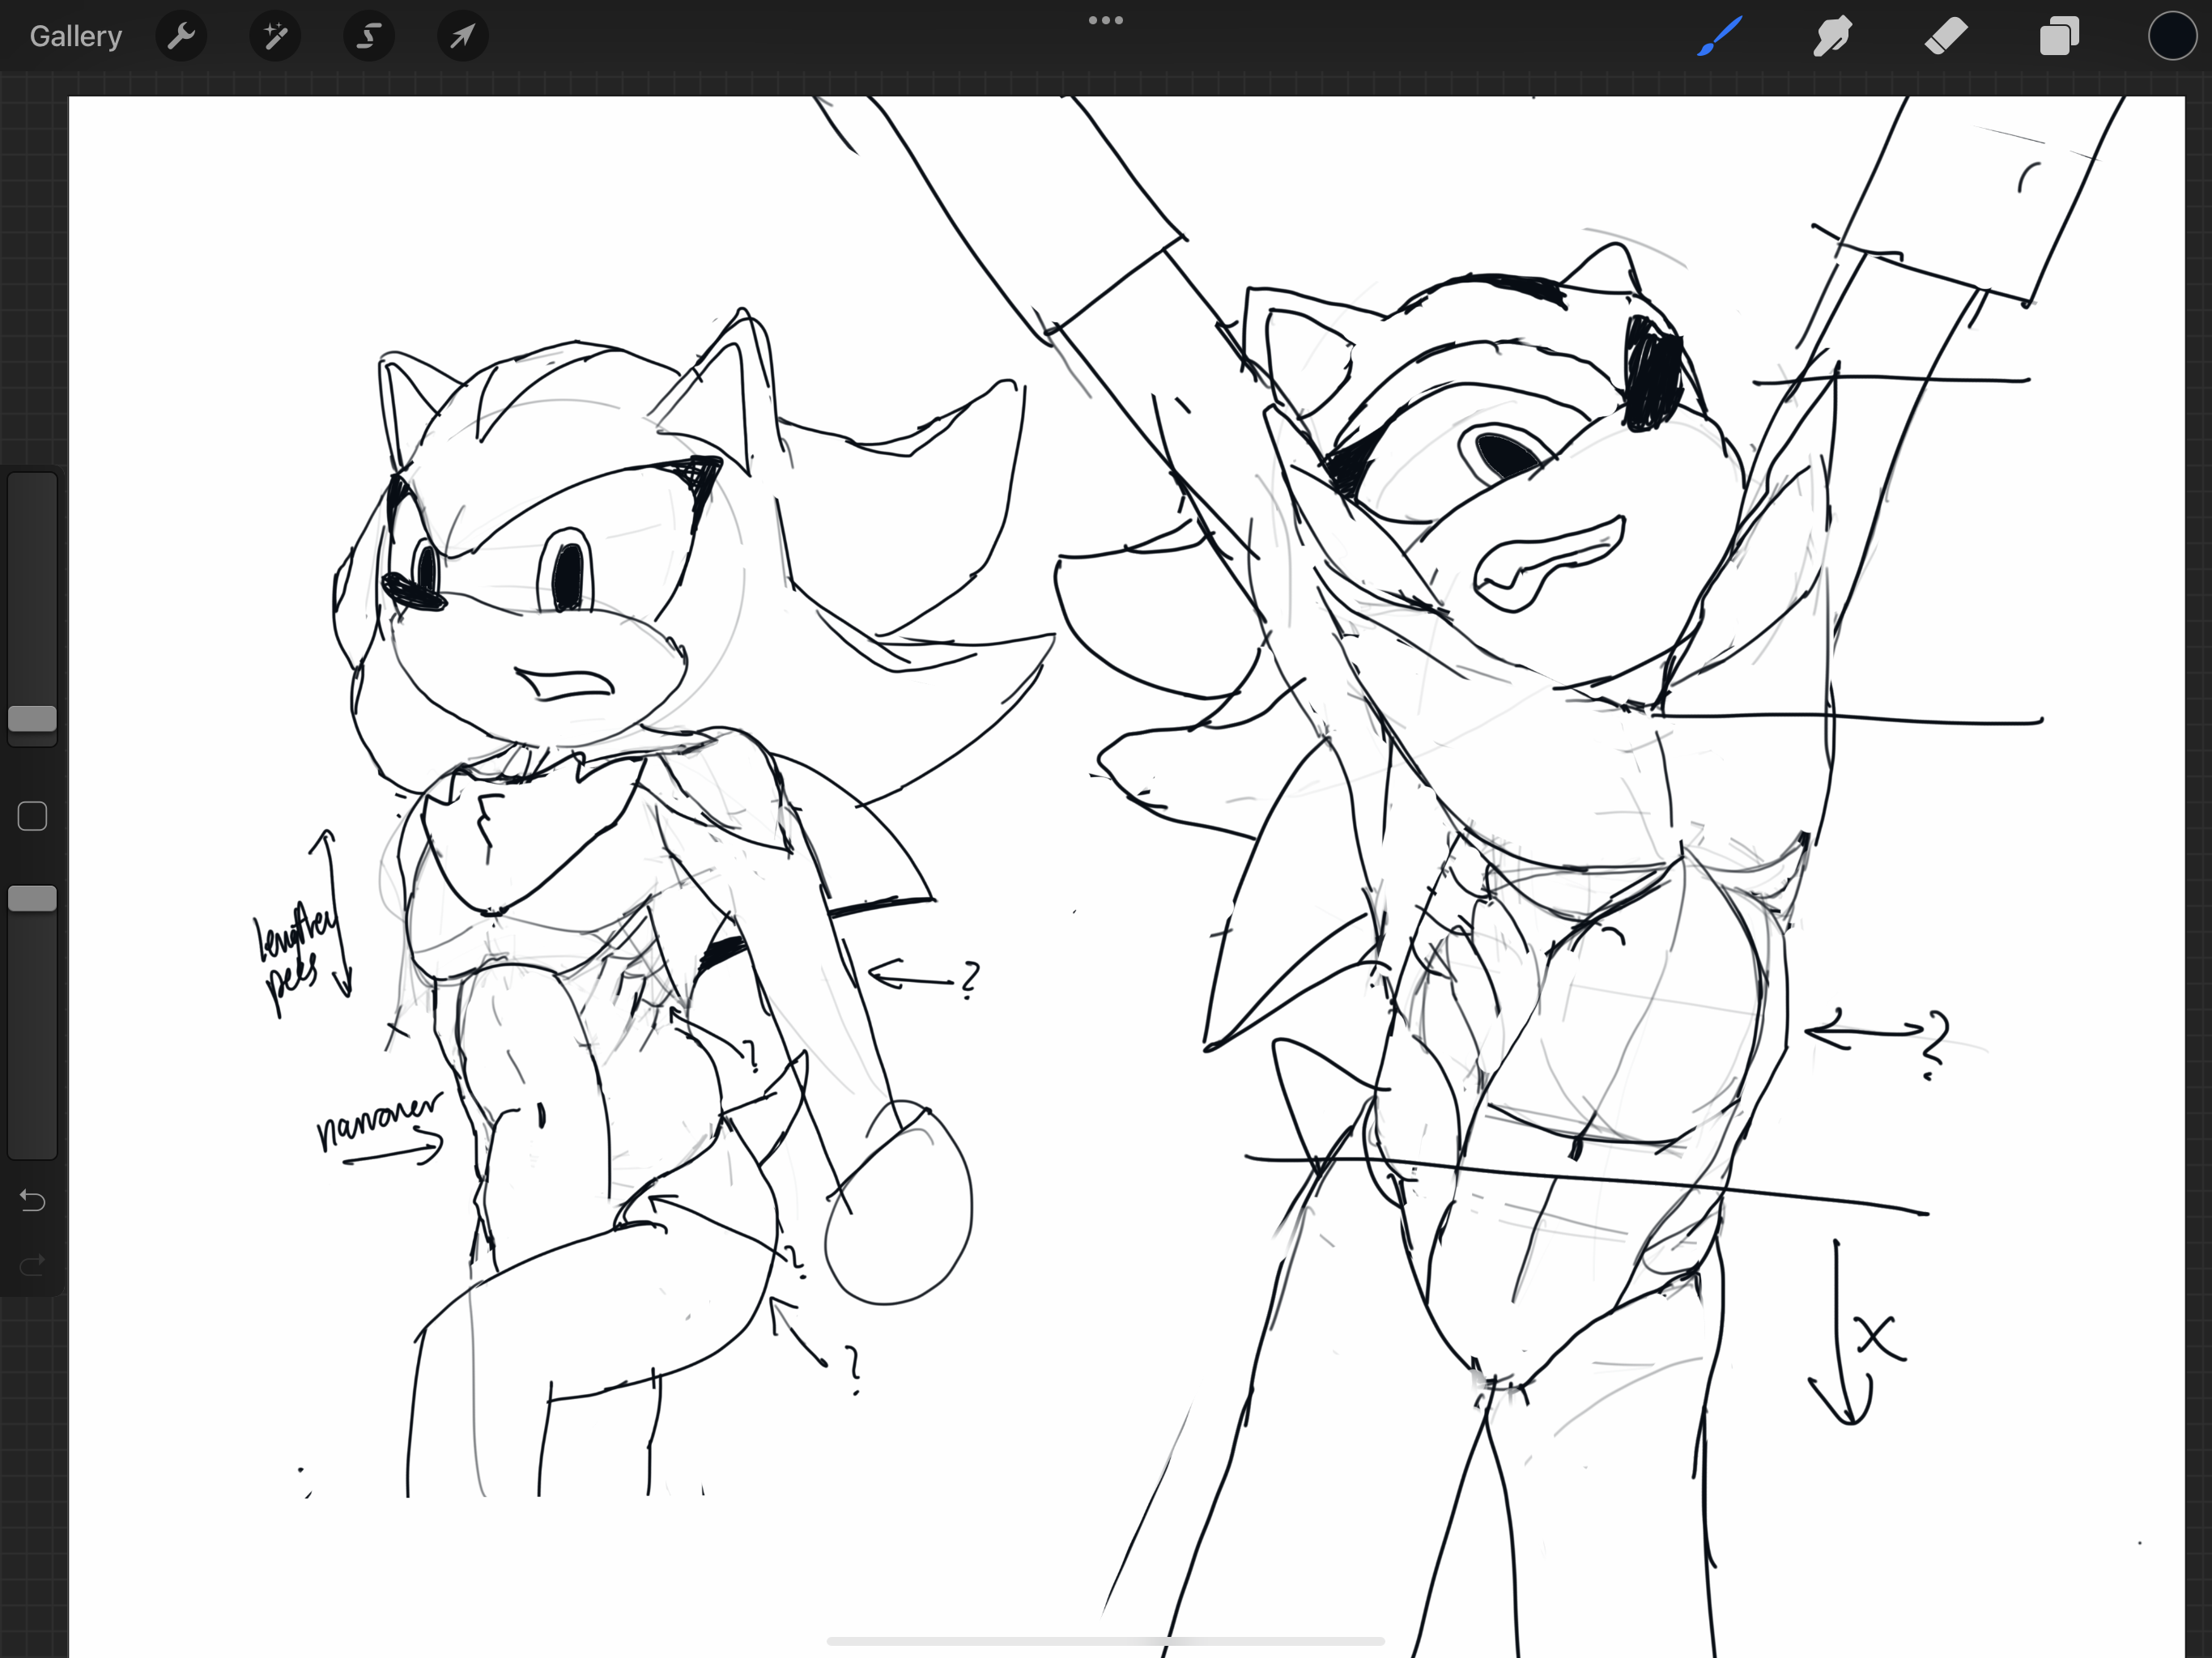
Task: Open the Layers panel
Action: 2059,37
